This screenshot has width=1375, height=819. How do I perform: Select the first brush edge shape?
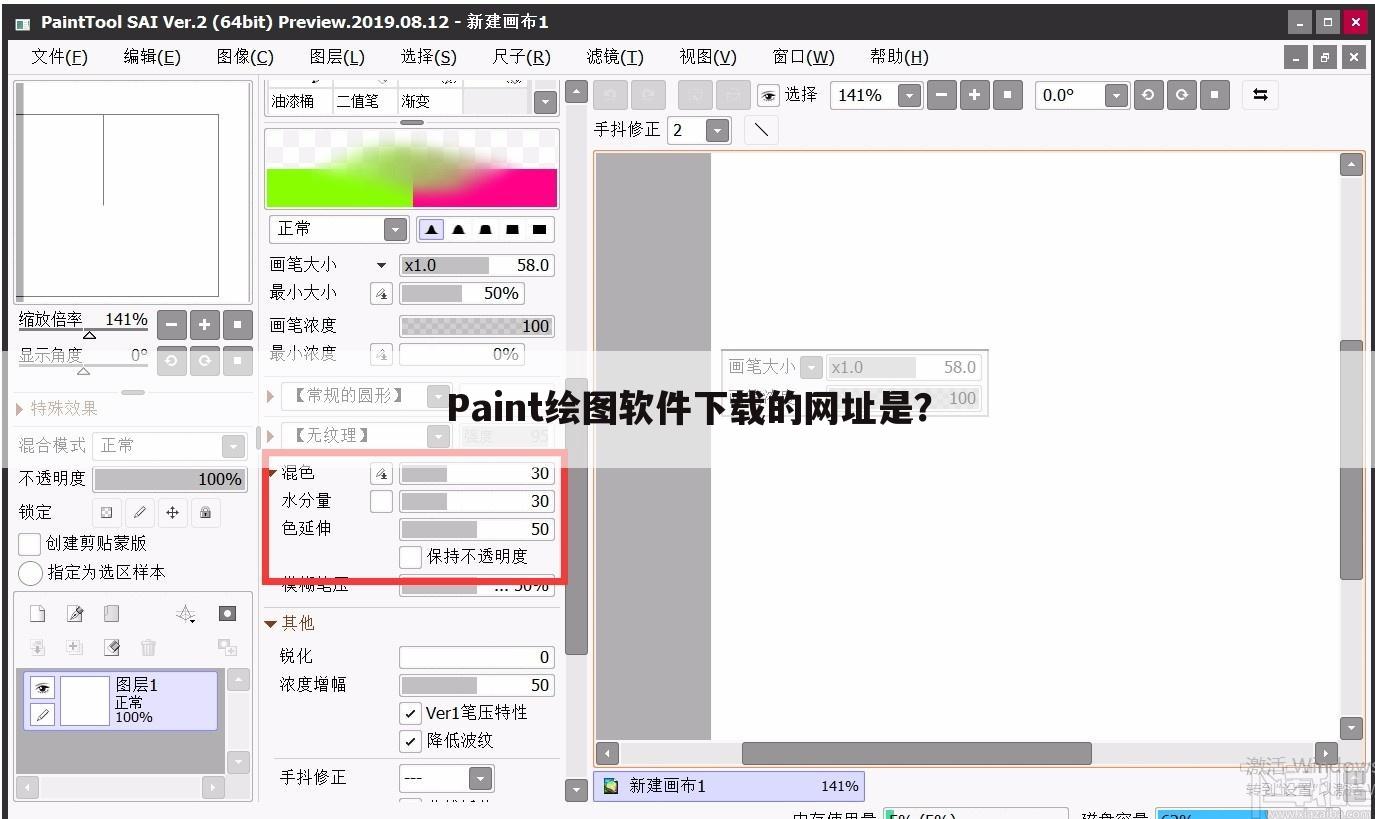click(431, 229)
